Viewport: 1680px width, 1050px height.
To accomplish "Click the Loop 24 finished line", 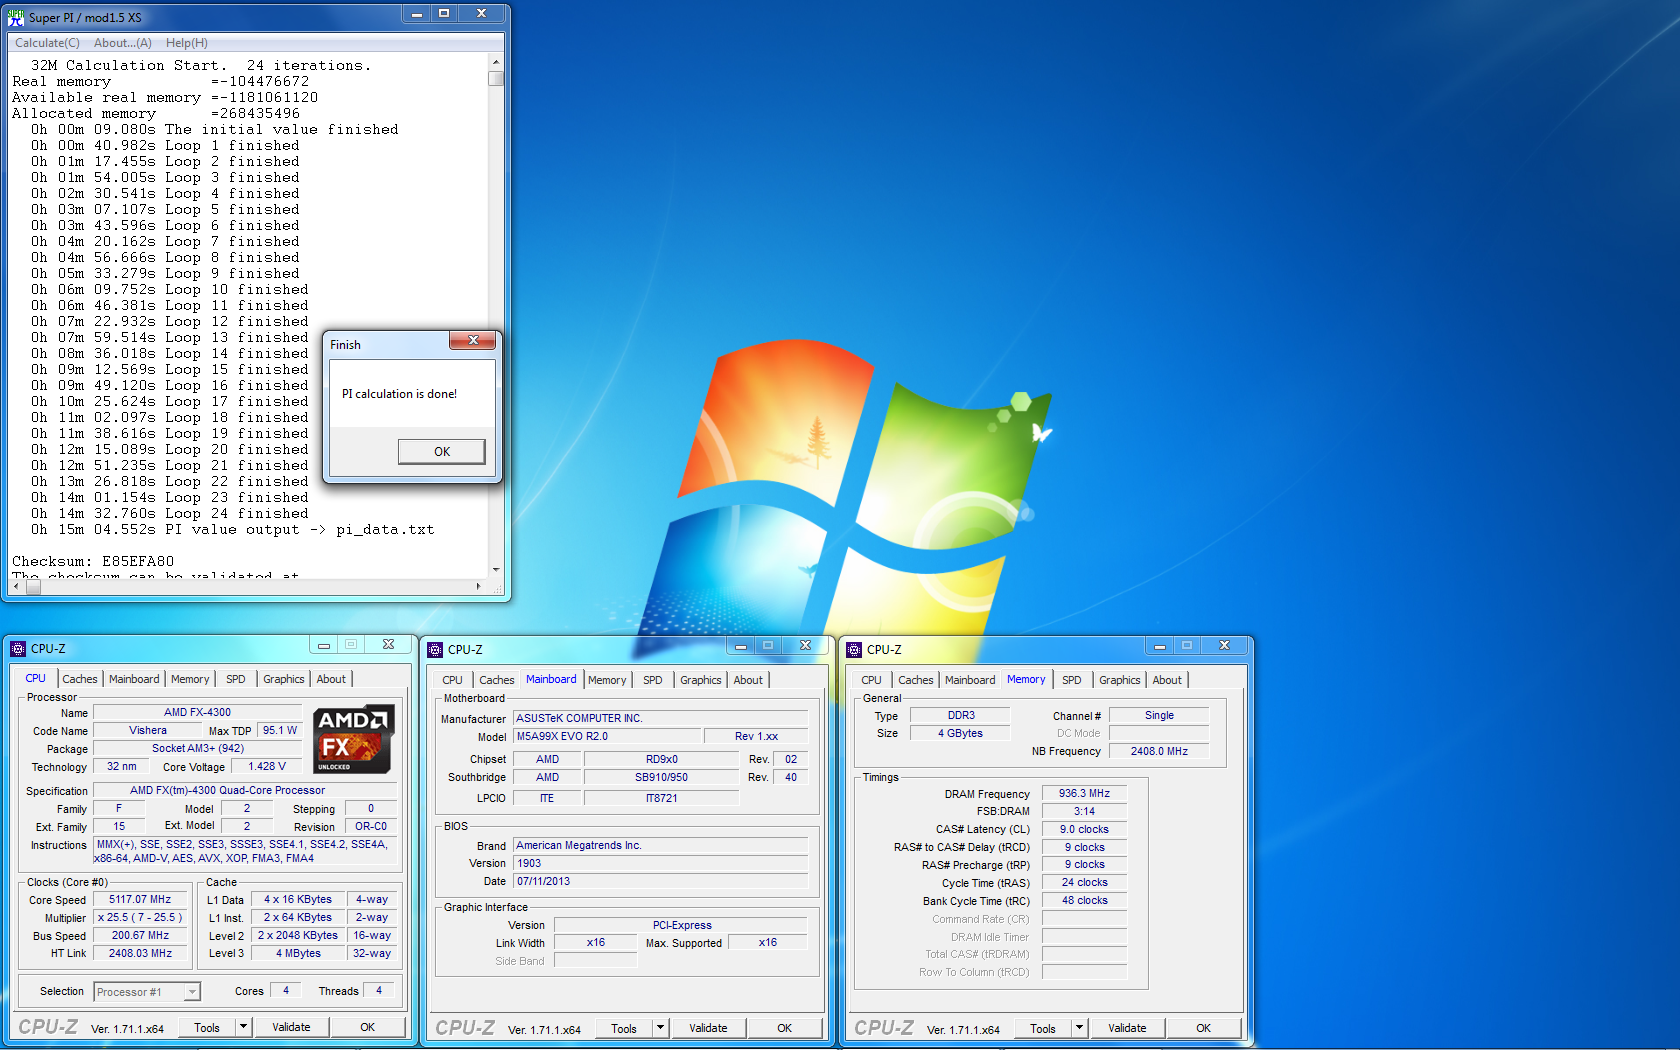I will click(170, 513).
